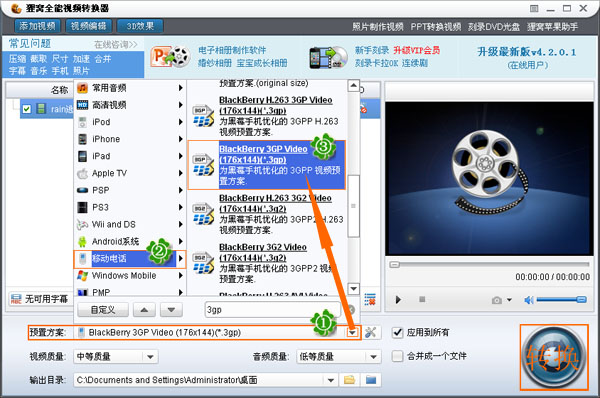This screenshot has width=600, height=398.
Task: Click preset list scrollbar up arrow
Action: point(354,85)
